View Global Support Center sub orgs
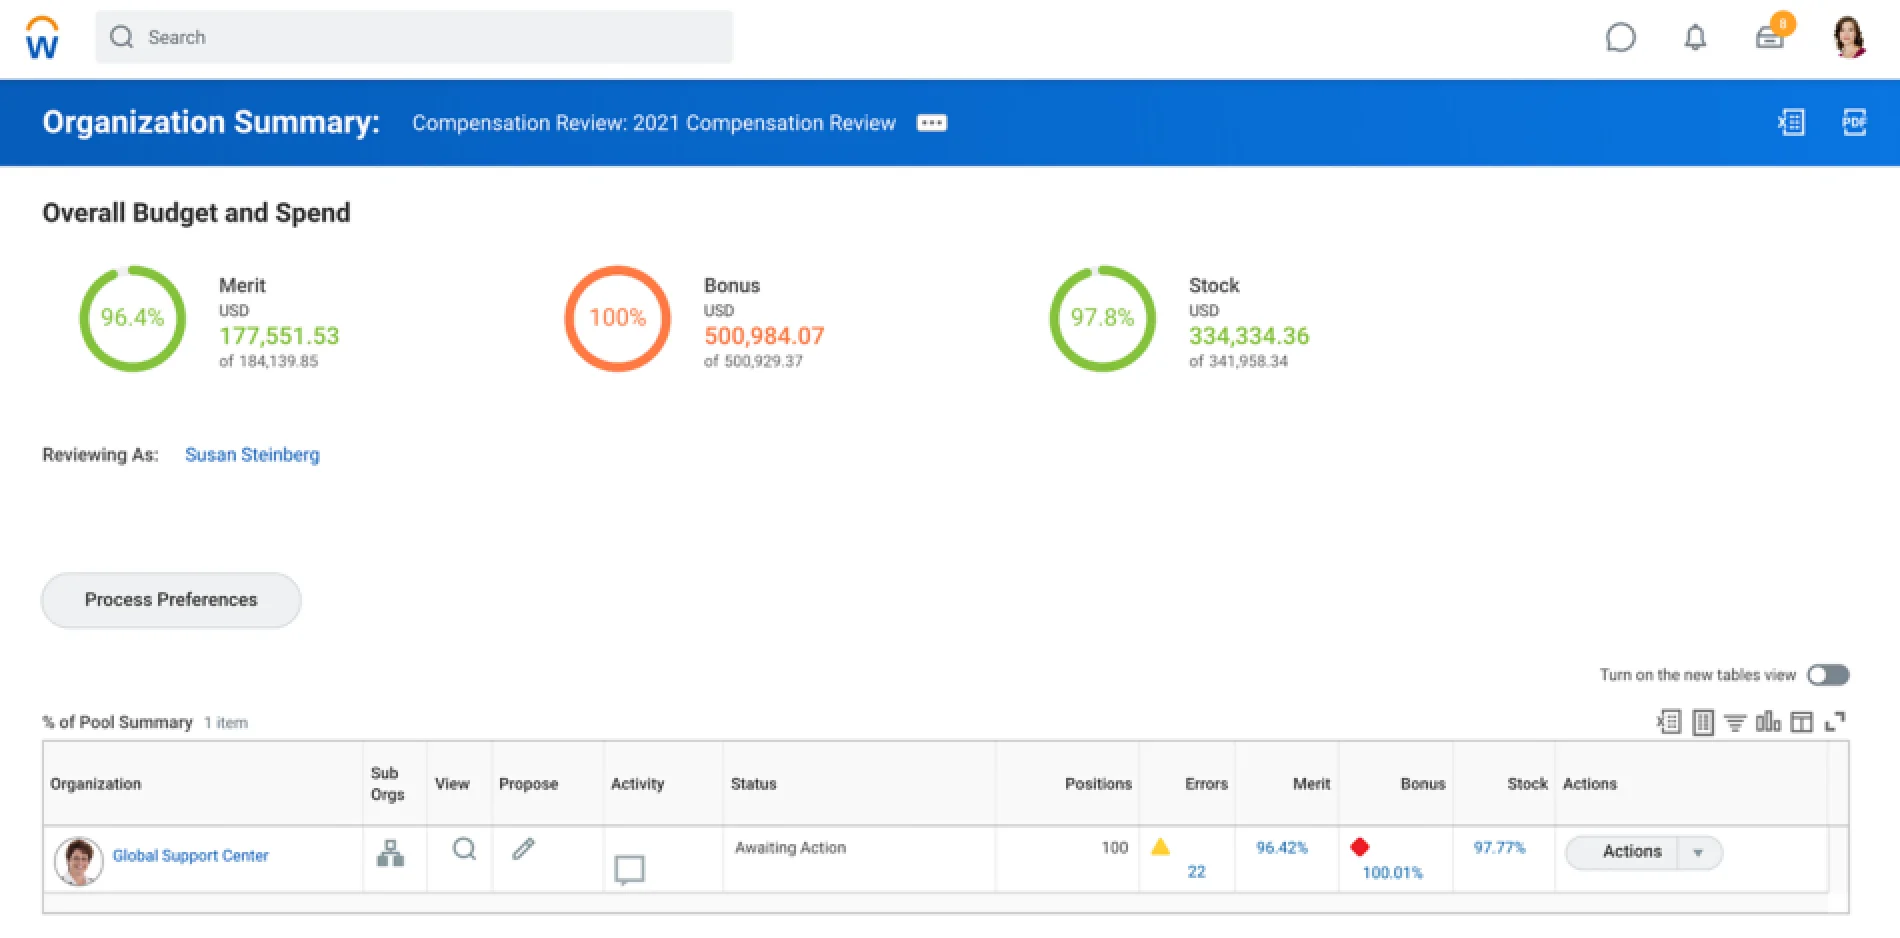 (x=390, y=853)
